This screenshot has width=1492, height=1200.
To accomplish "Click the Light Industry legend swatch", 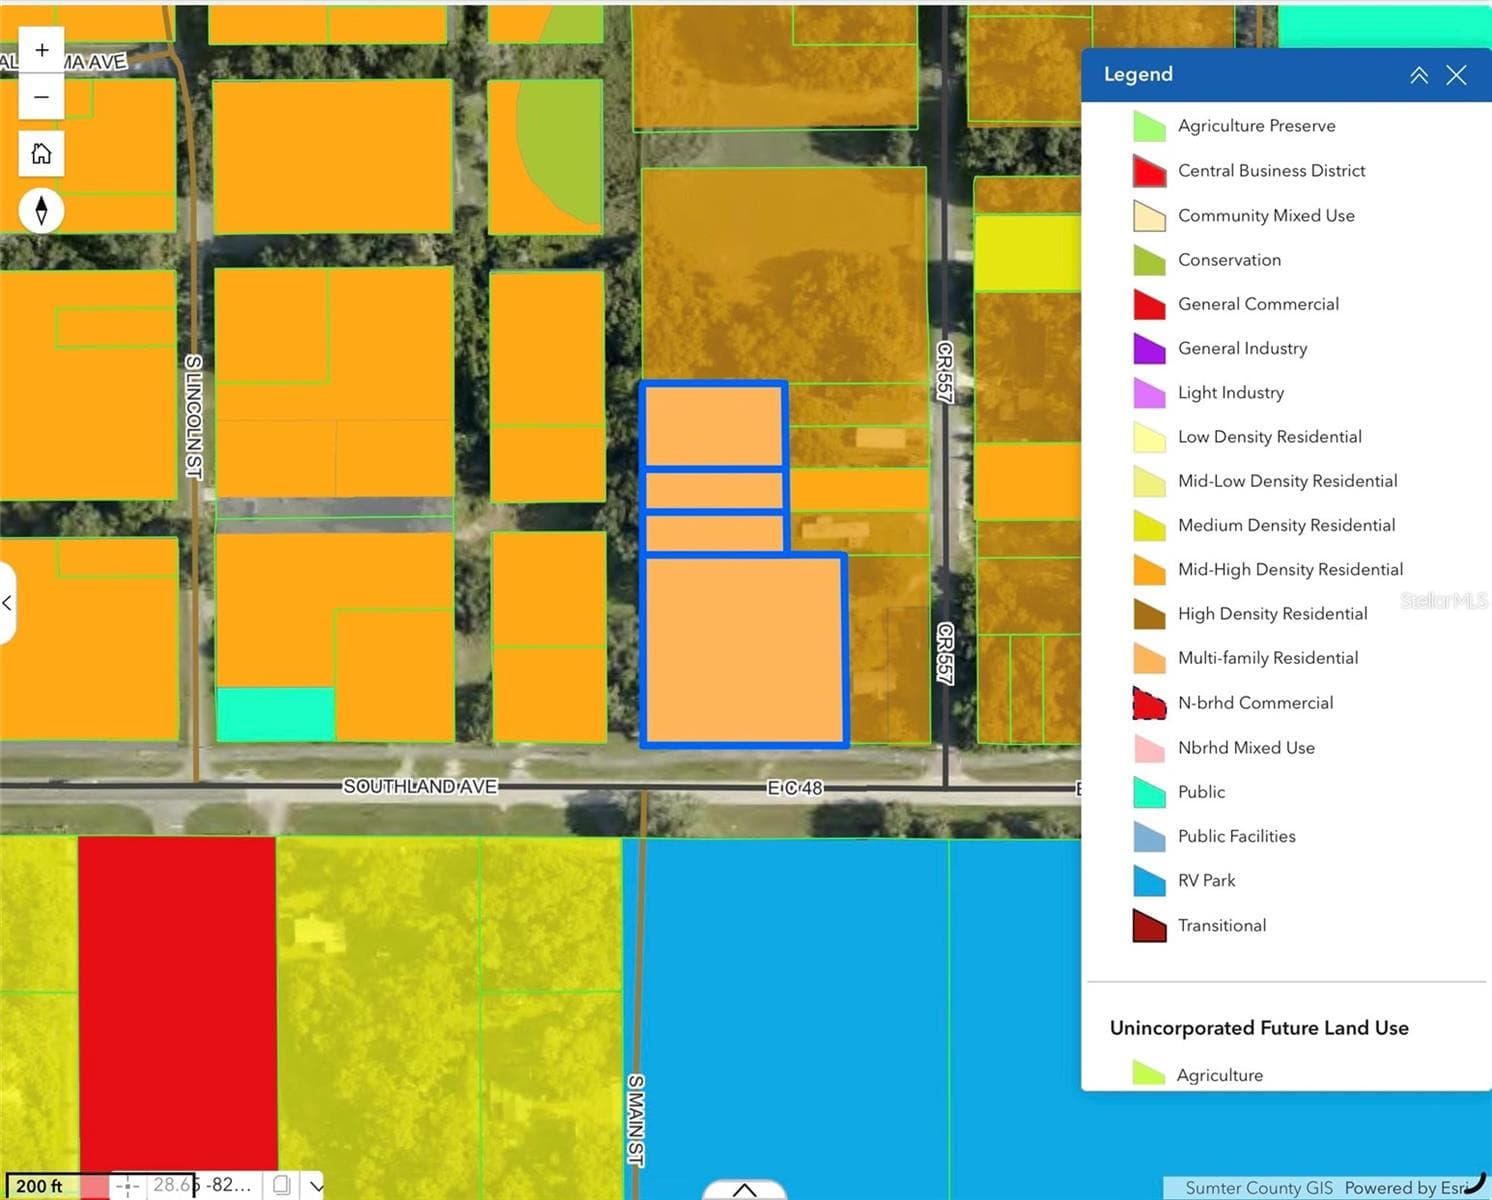I will coord(1149,393).
